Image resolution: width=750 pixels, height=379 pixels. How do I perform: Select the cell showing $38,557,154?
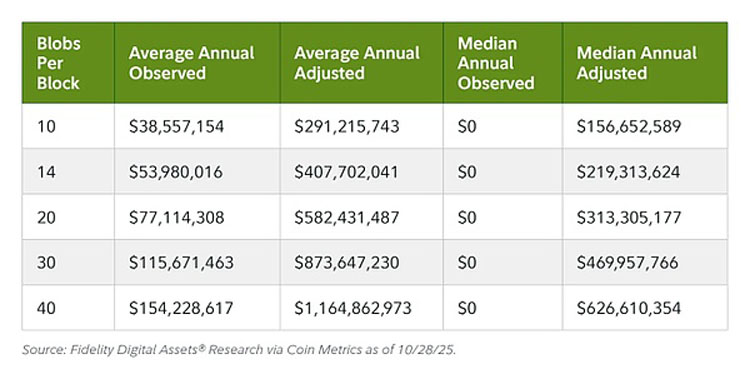(x=197, y=126)
